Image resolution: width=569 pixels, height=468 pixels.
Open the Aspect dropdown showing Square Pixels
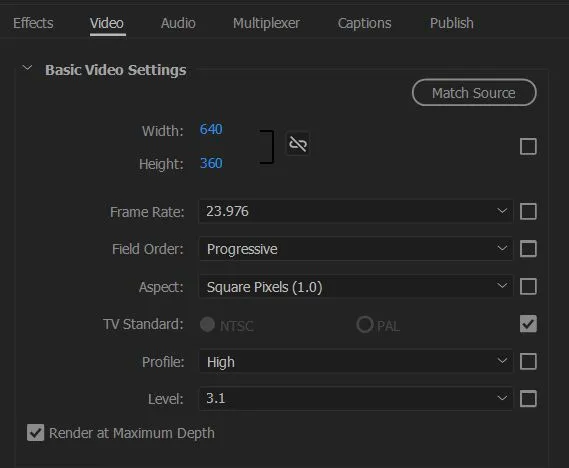click(x=356, y=287)
